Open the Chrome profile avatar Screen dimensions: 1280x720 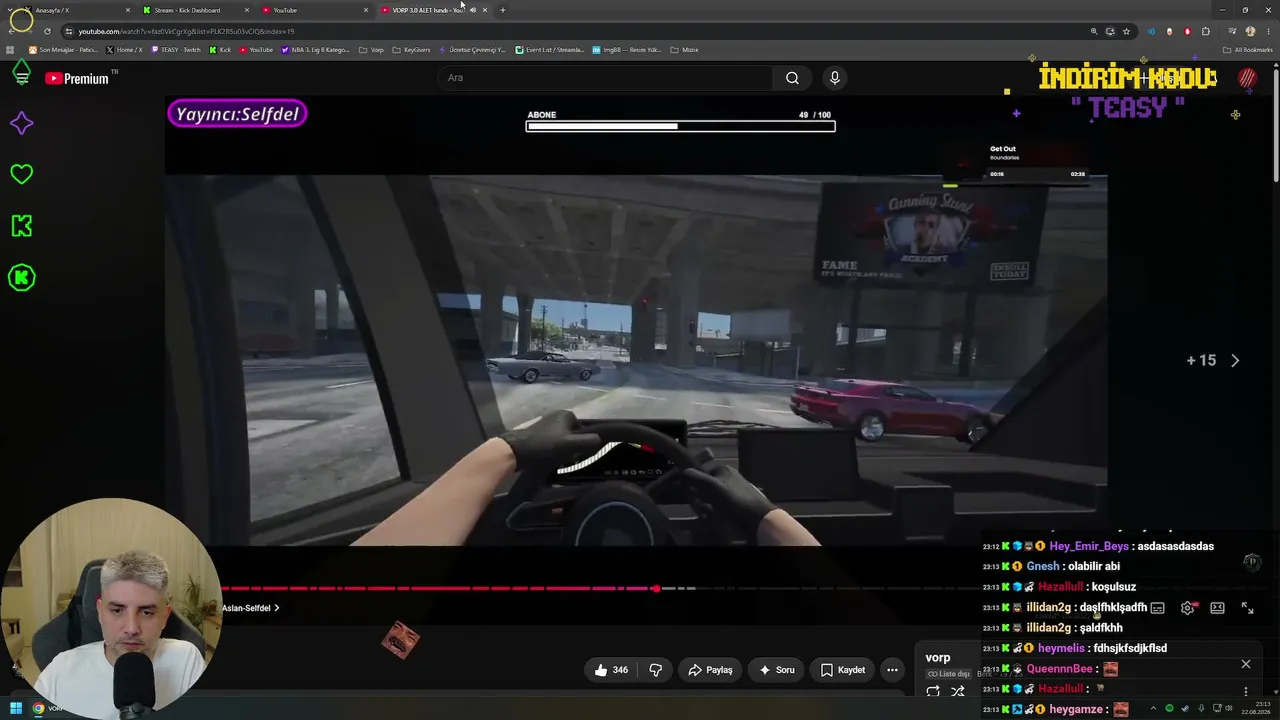(1250, 31)
